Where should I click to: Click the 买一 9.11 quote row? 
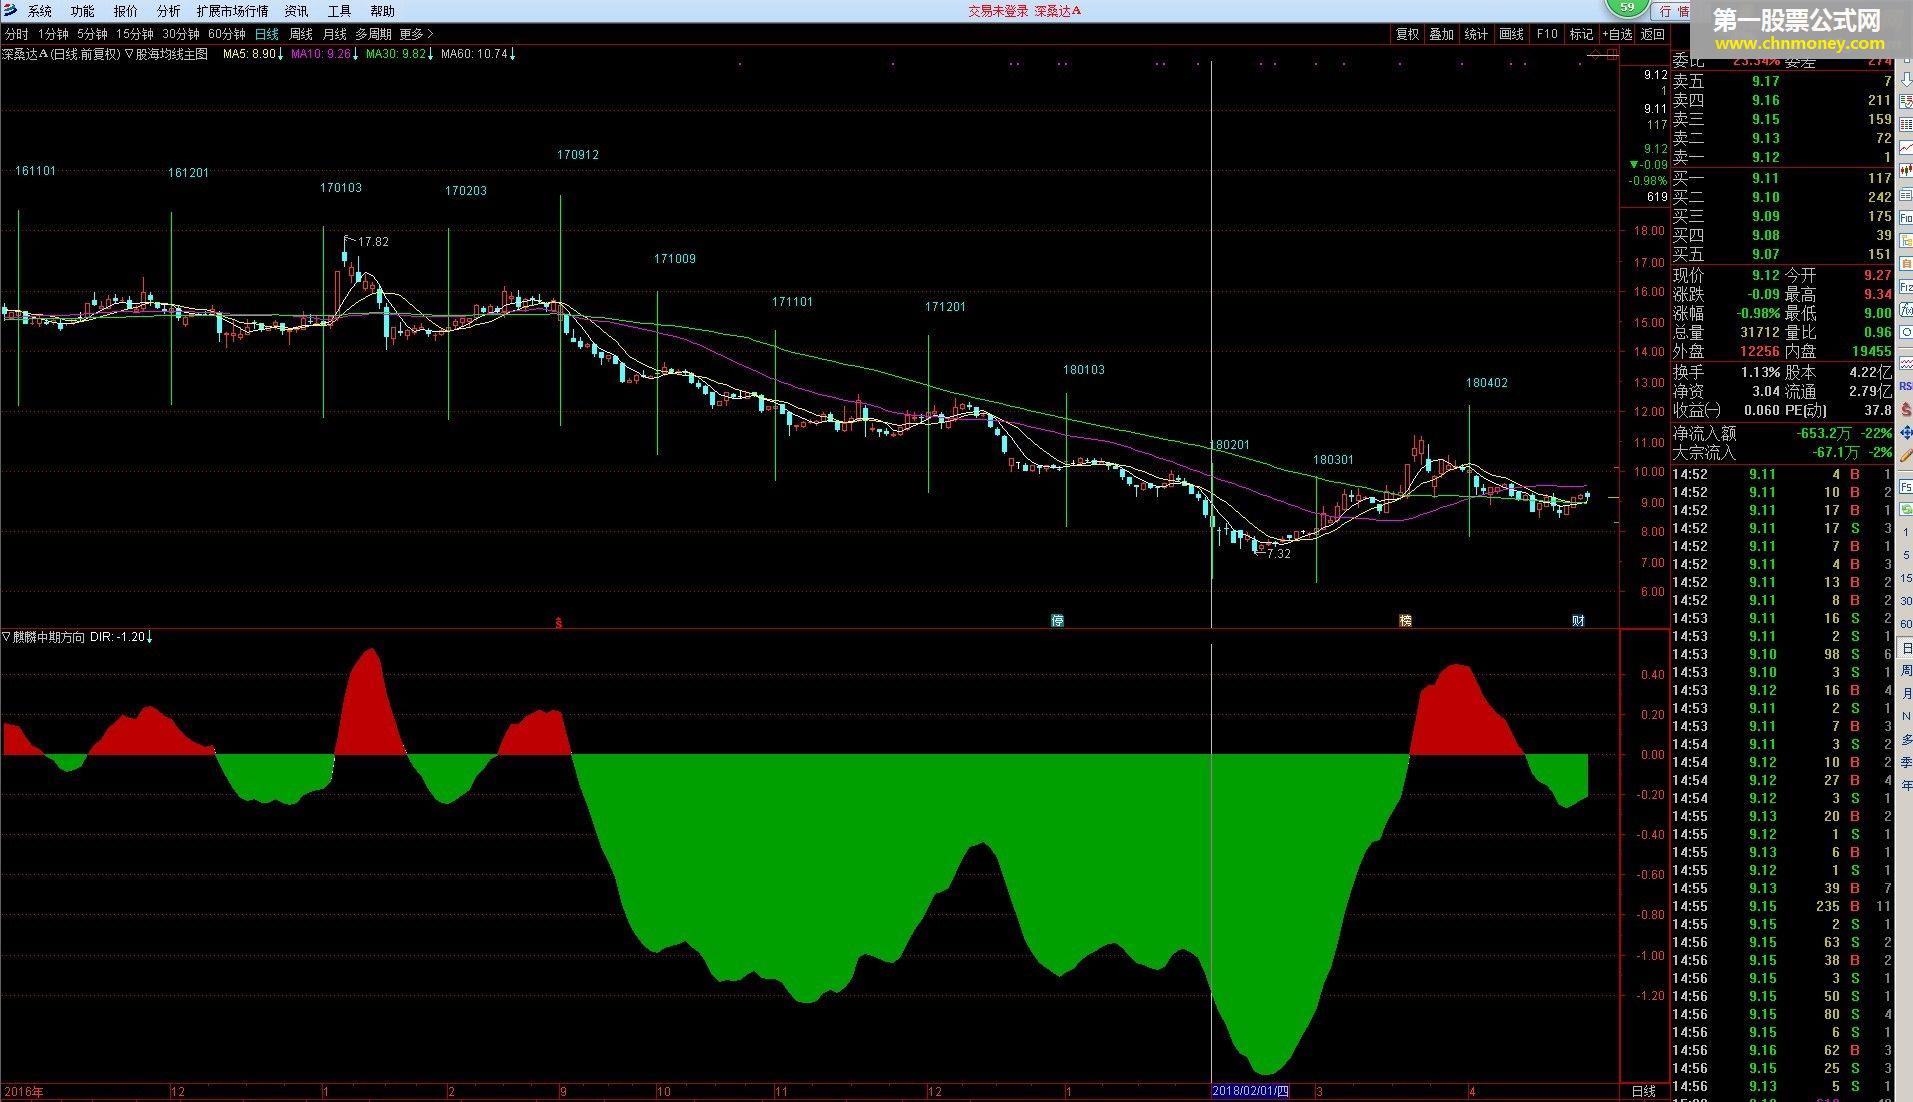1783,178
